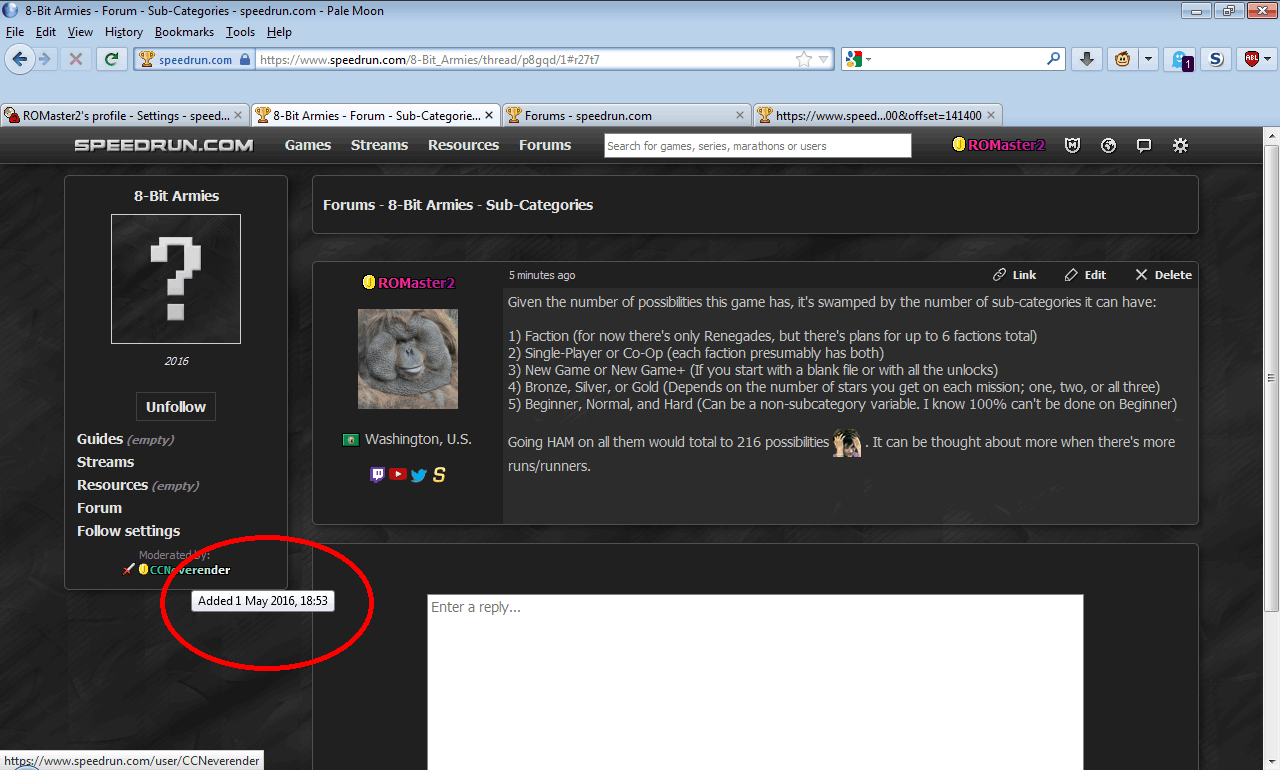This screenshot has width=1280, height=770.
Task: Open the YouTube icon under the avatar
Action: tap(398, 474)
